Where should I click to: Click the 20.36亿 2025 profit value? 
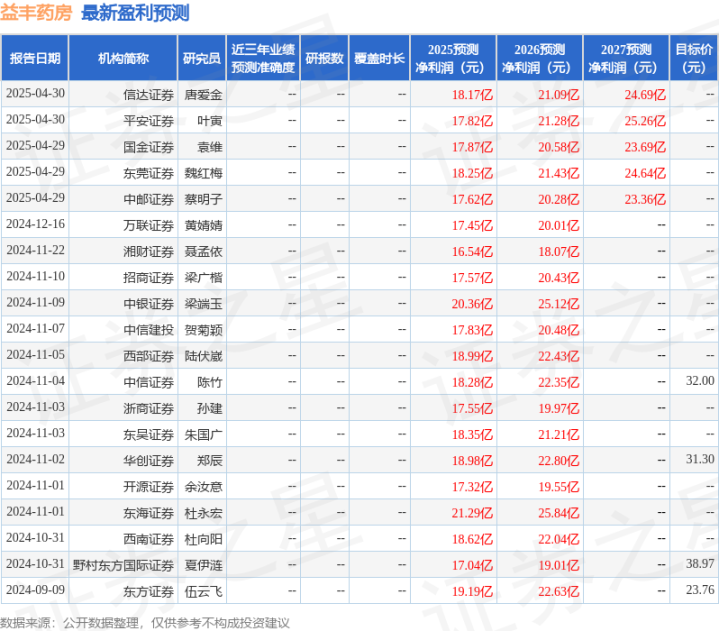pos(472,304)
